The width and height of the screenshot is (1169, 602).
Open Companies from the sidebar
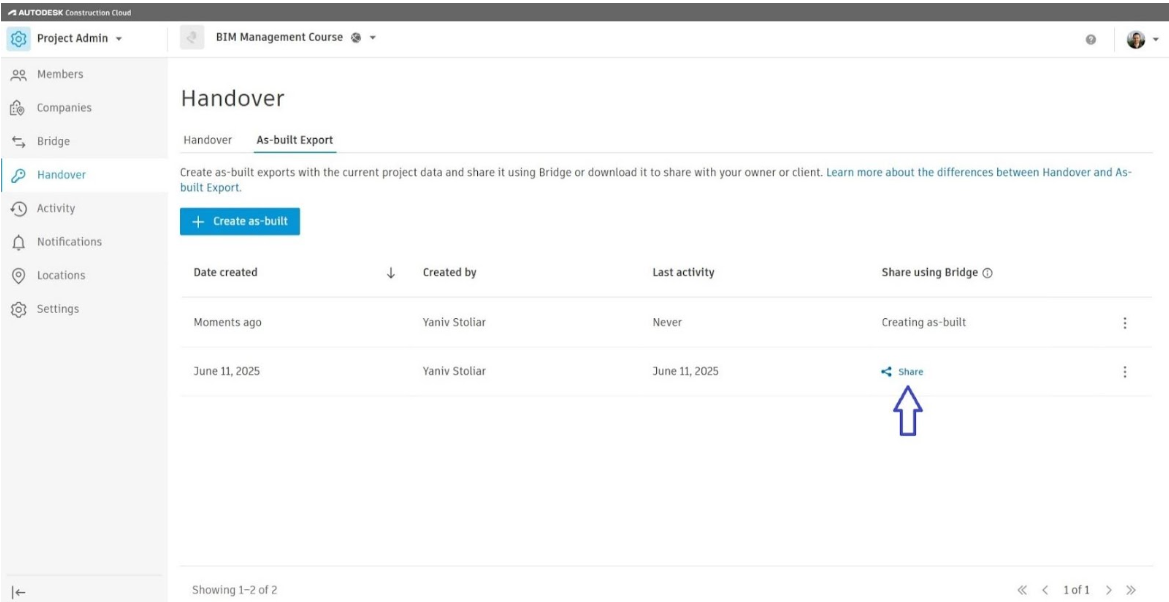coord(64,108)
